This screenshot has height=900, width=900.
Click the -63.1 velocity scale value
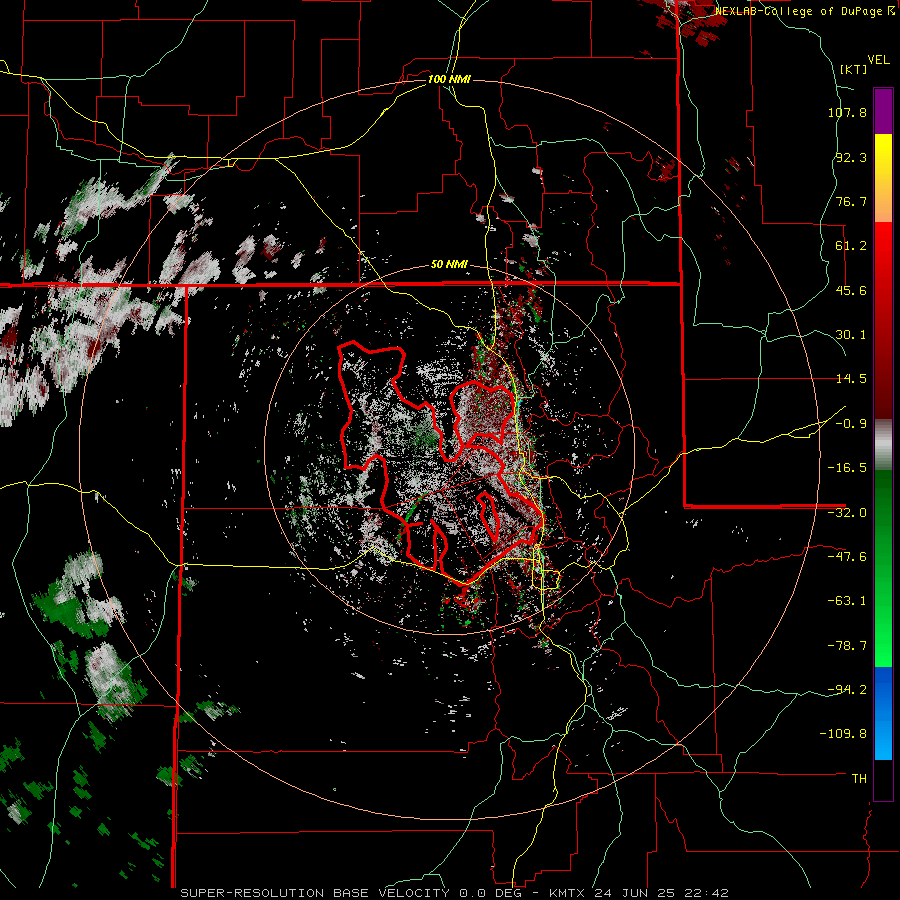(847, 601)
